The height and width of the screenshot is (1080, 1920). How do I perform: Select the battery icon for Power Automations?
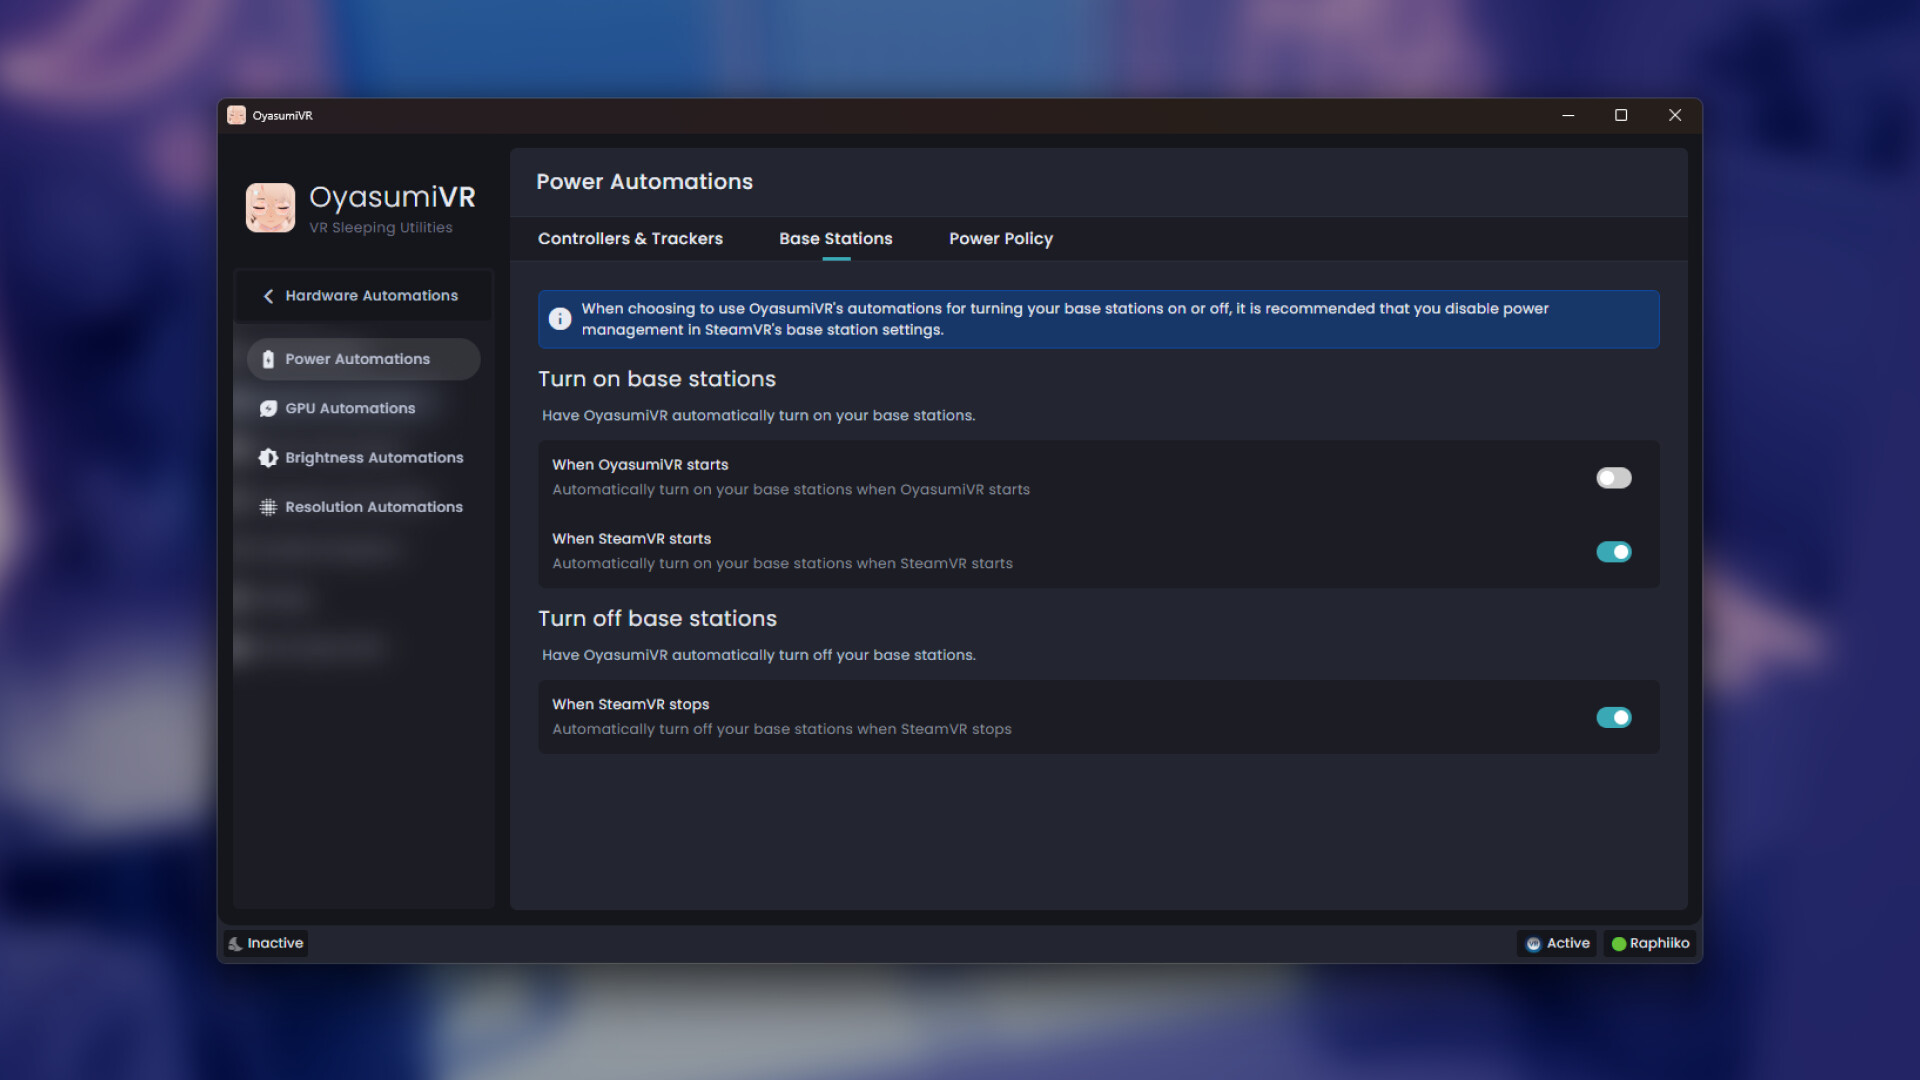(x=267, y=358)
